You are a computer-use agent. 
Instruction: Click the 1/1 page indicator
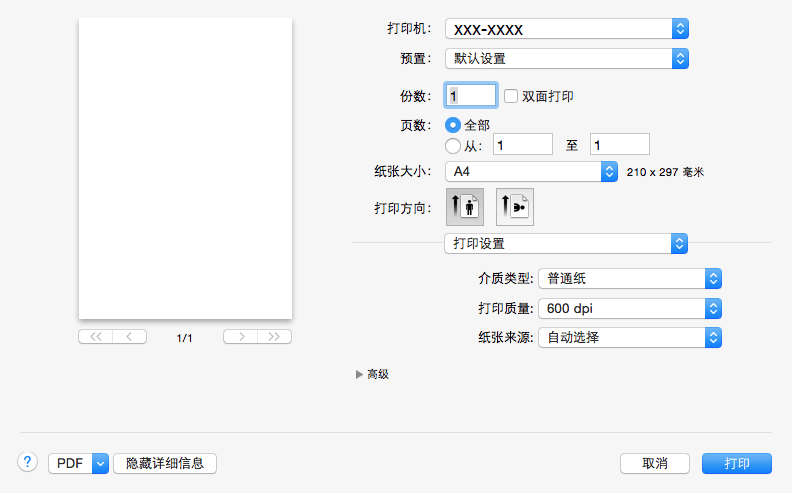point(184,338)
